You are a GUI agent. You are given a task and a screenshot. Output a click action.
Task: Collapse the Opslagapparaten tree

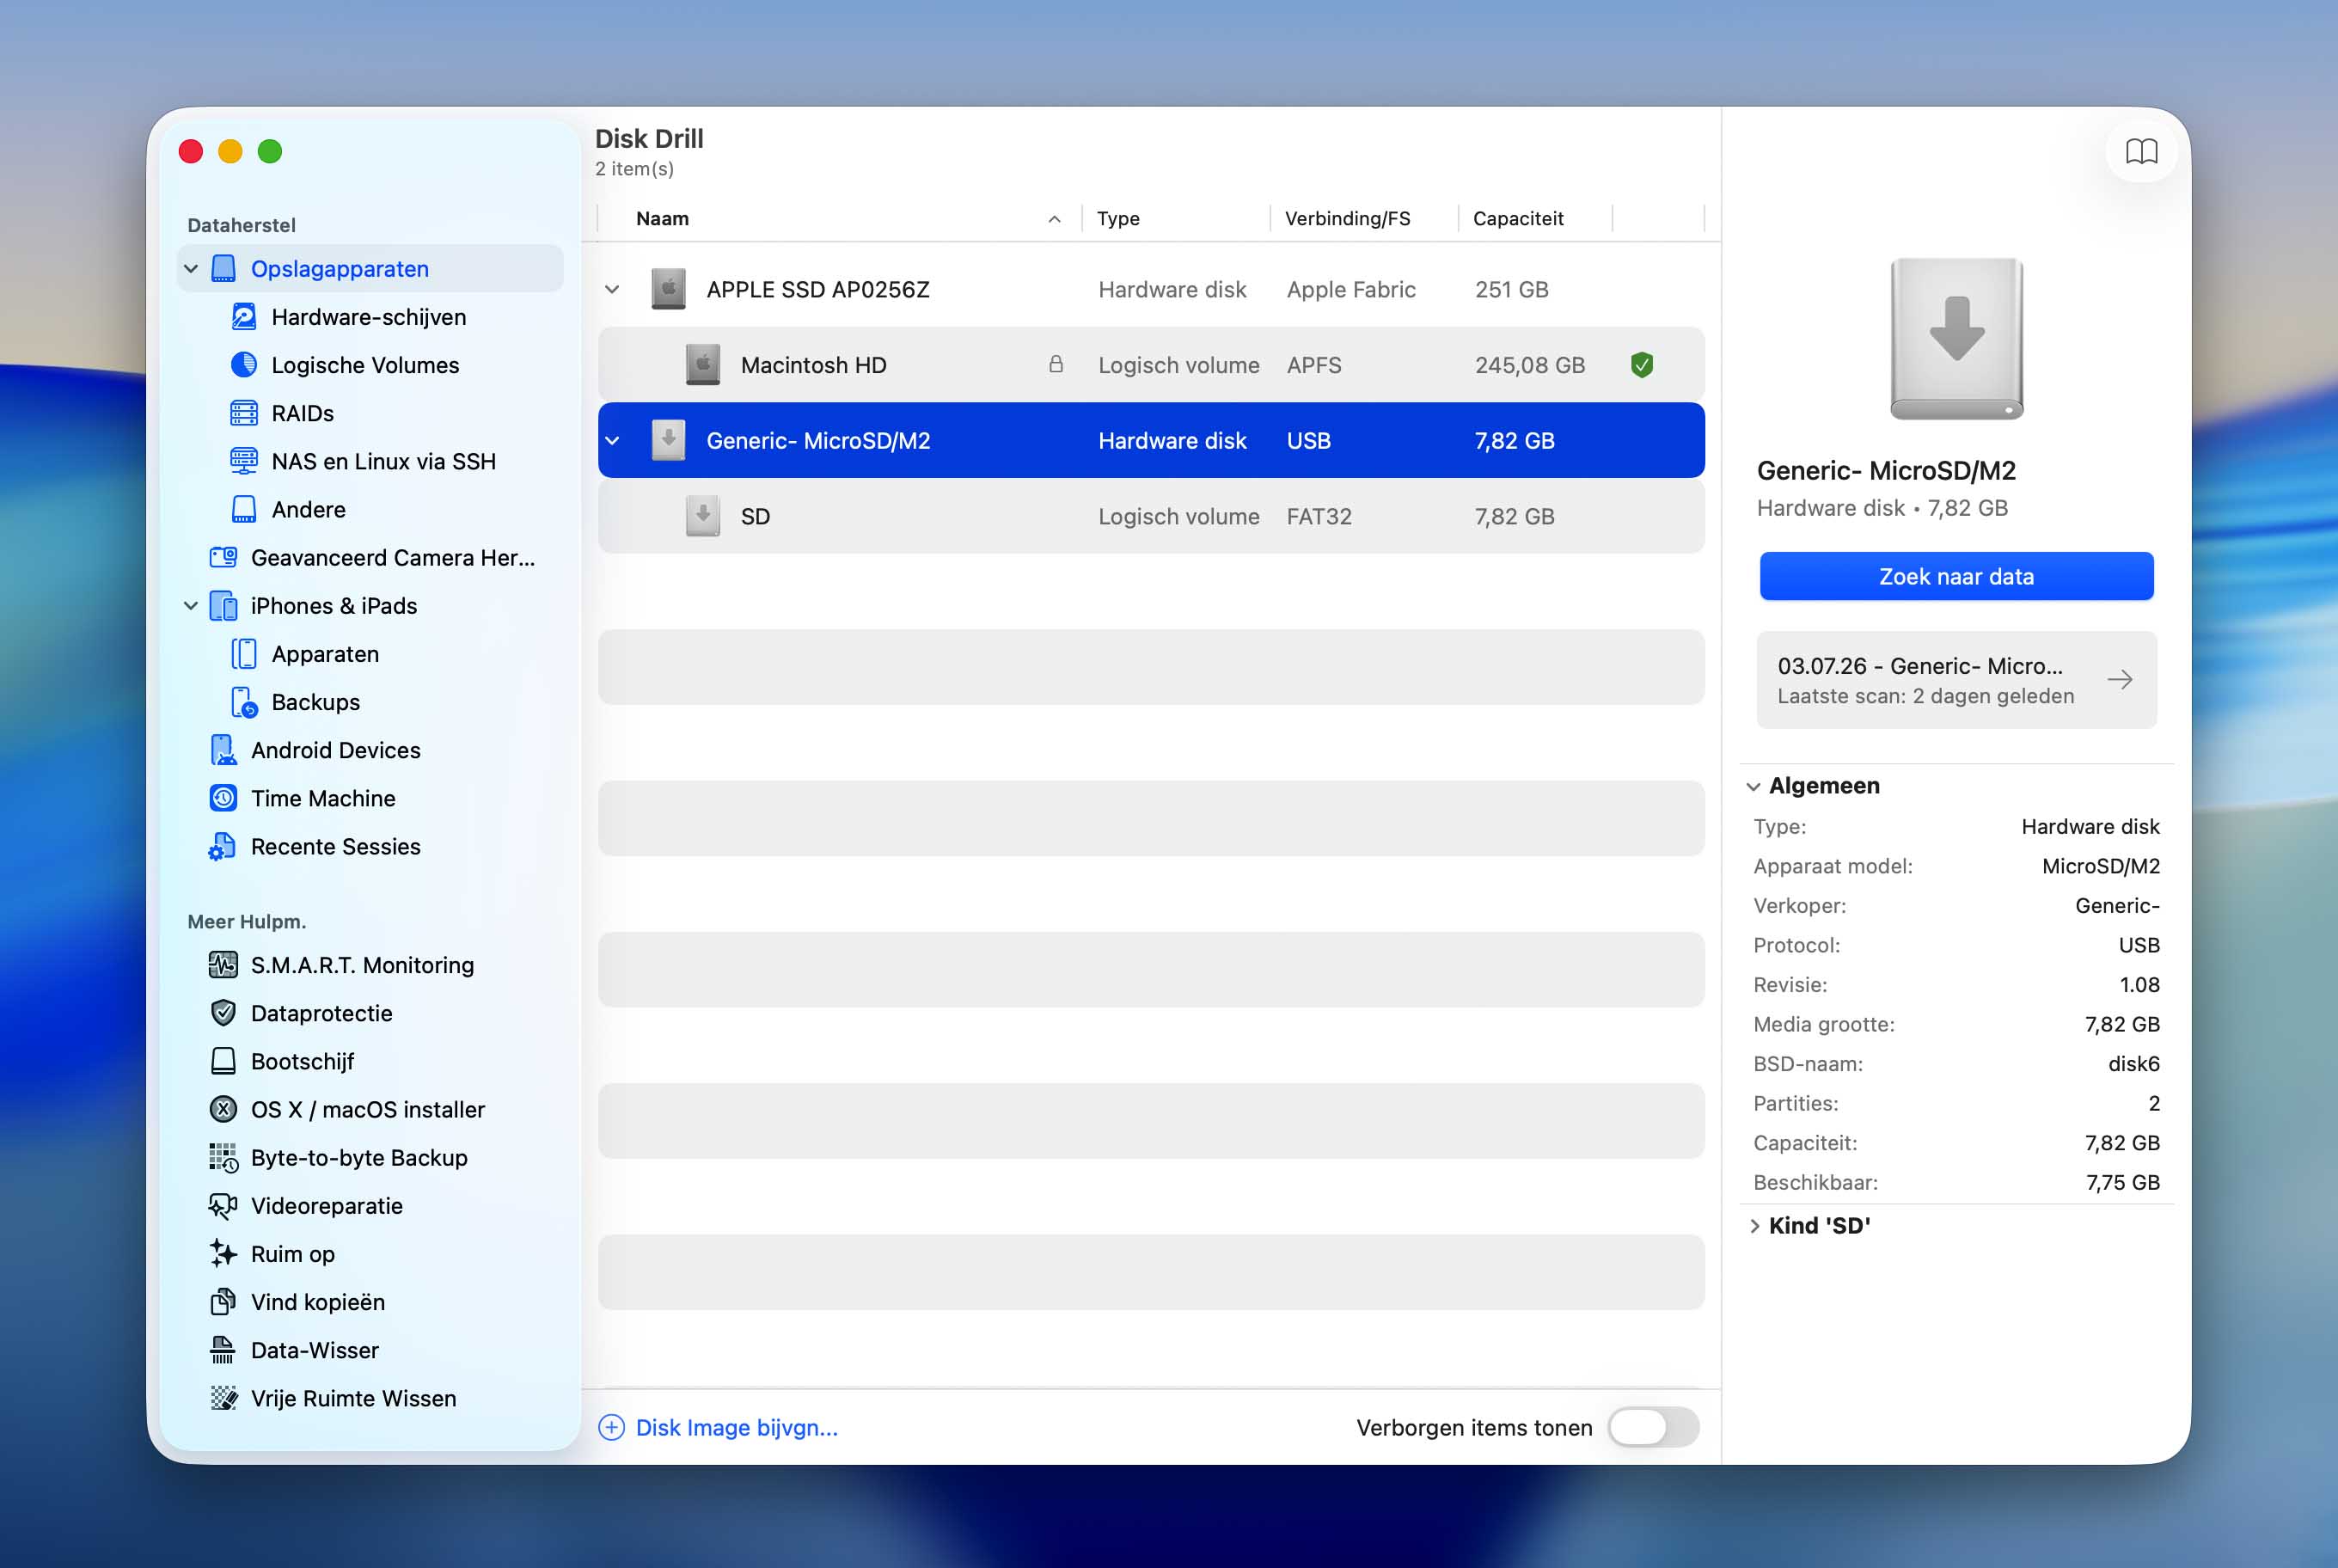tap(191, 269)
